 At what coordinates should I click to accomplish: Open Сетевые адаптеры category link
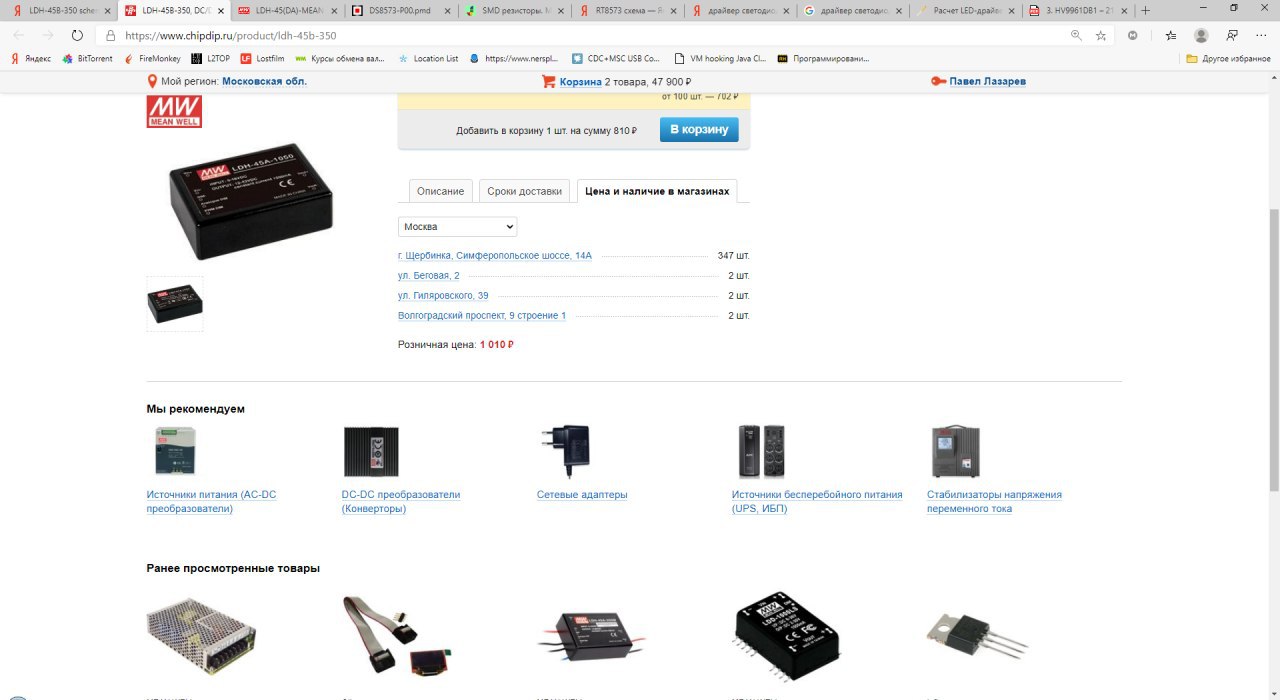pyautogui.click(x=582, y=495)
